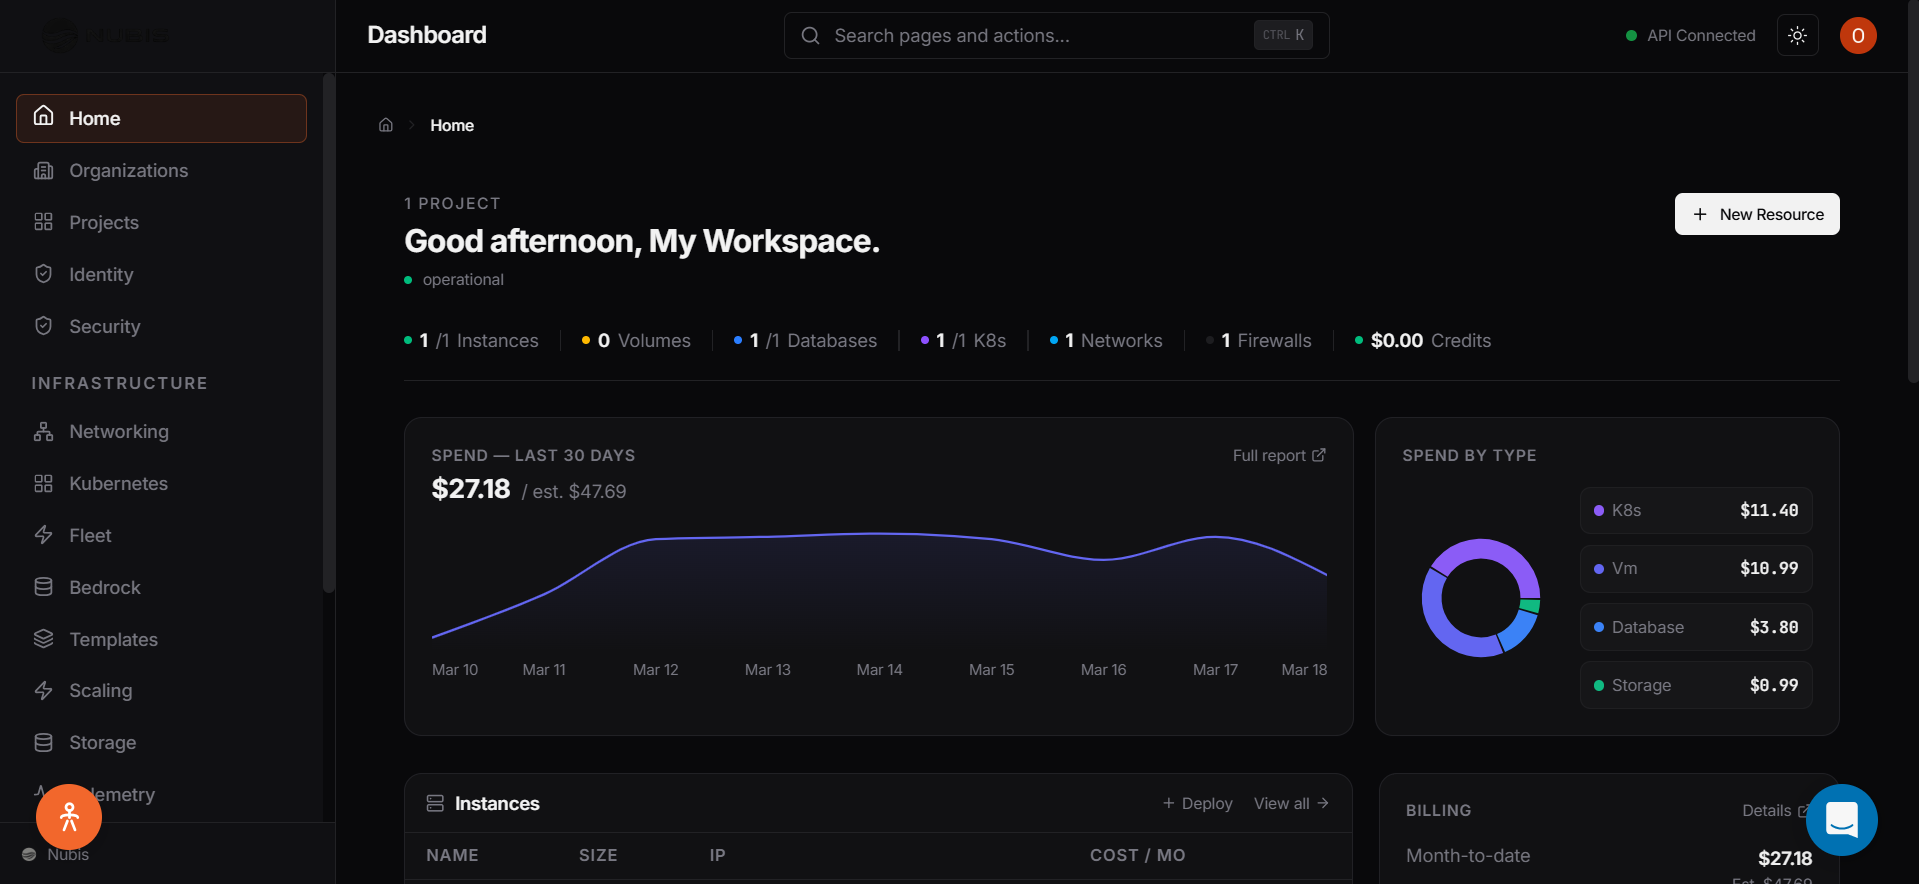Click Deploy in the Instances panel
This screenshot has width=1919, height=884.
(x=1197, y=803)
